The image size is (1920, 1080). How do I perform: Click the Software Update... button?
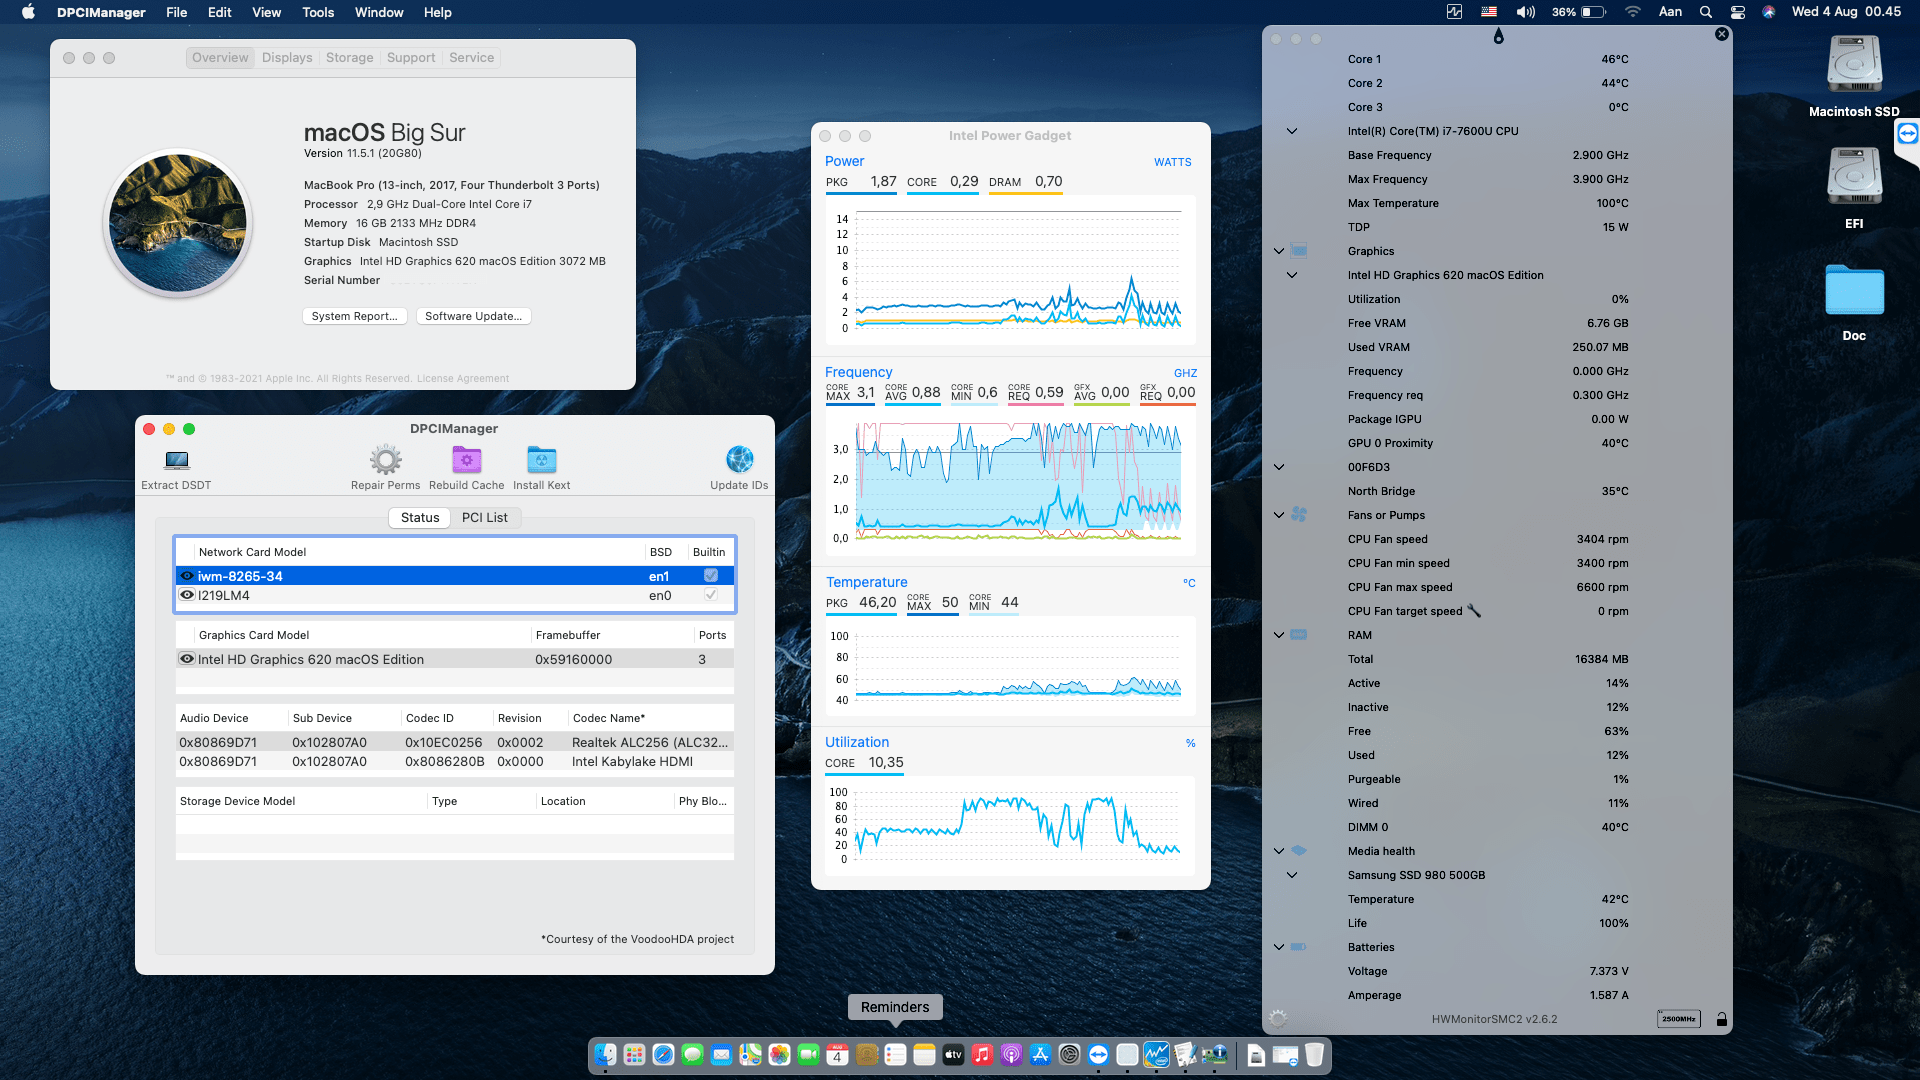coord(474,316)
